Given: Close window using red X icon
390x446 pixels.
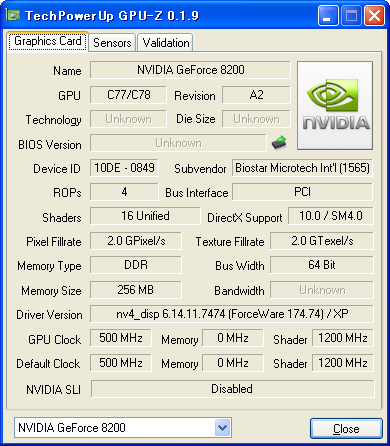Looking at the screenshot, I should point(374,16).
